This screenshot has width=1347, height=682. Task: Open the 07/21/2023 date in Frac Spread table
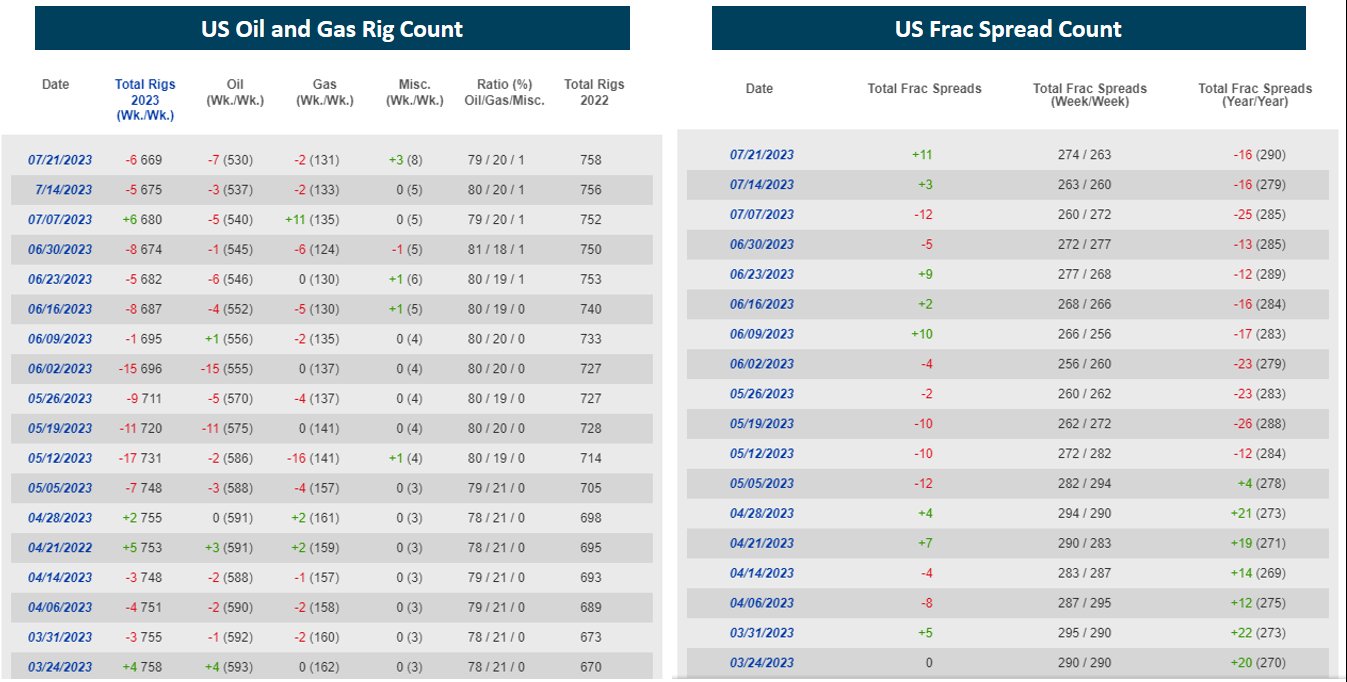point(762,155)
